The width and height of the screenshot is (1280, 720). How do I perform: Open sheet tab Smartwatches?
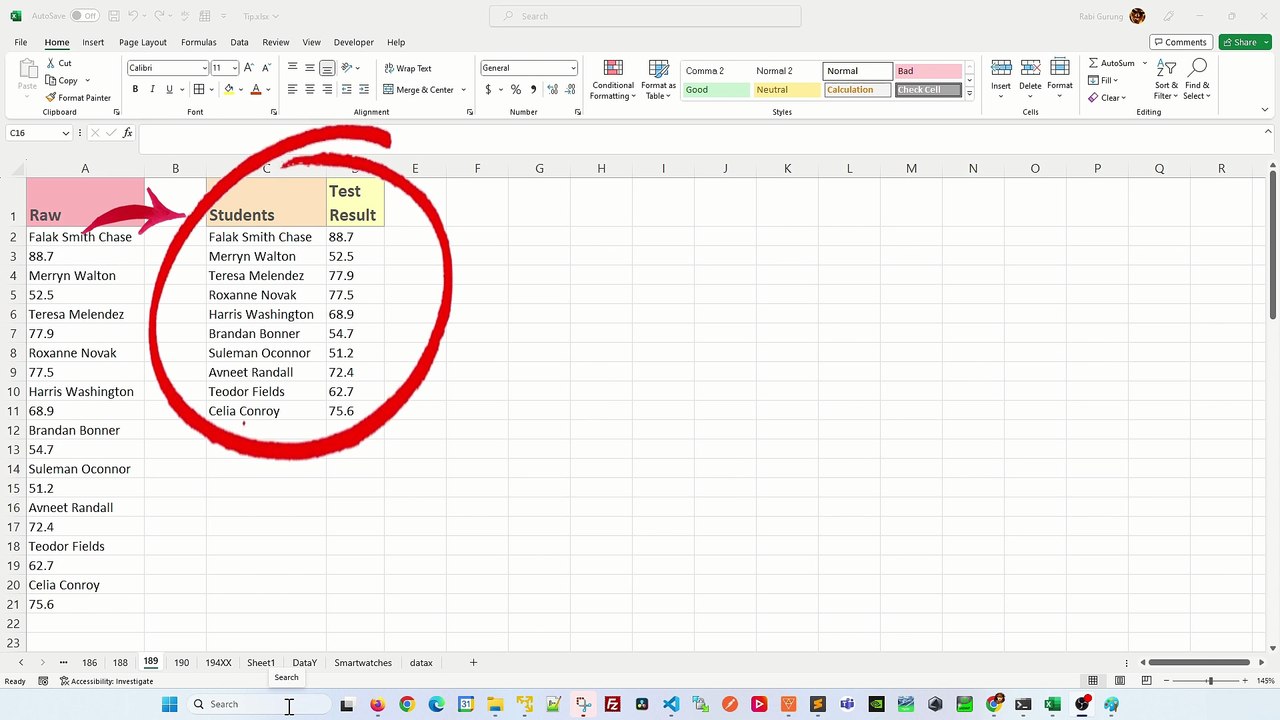coord(363,662)
